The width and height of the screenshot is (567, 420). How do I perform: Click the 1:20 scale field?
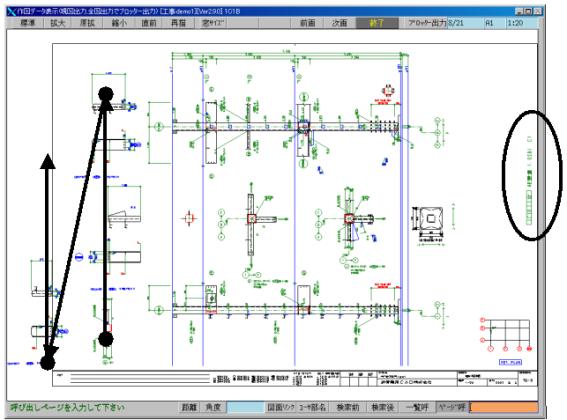pos(521,23)
